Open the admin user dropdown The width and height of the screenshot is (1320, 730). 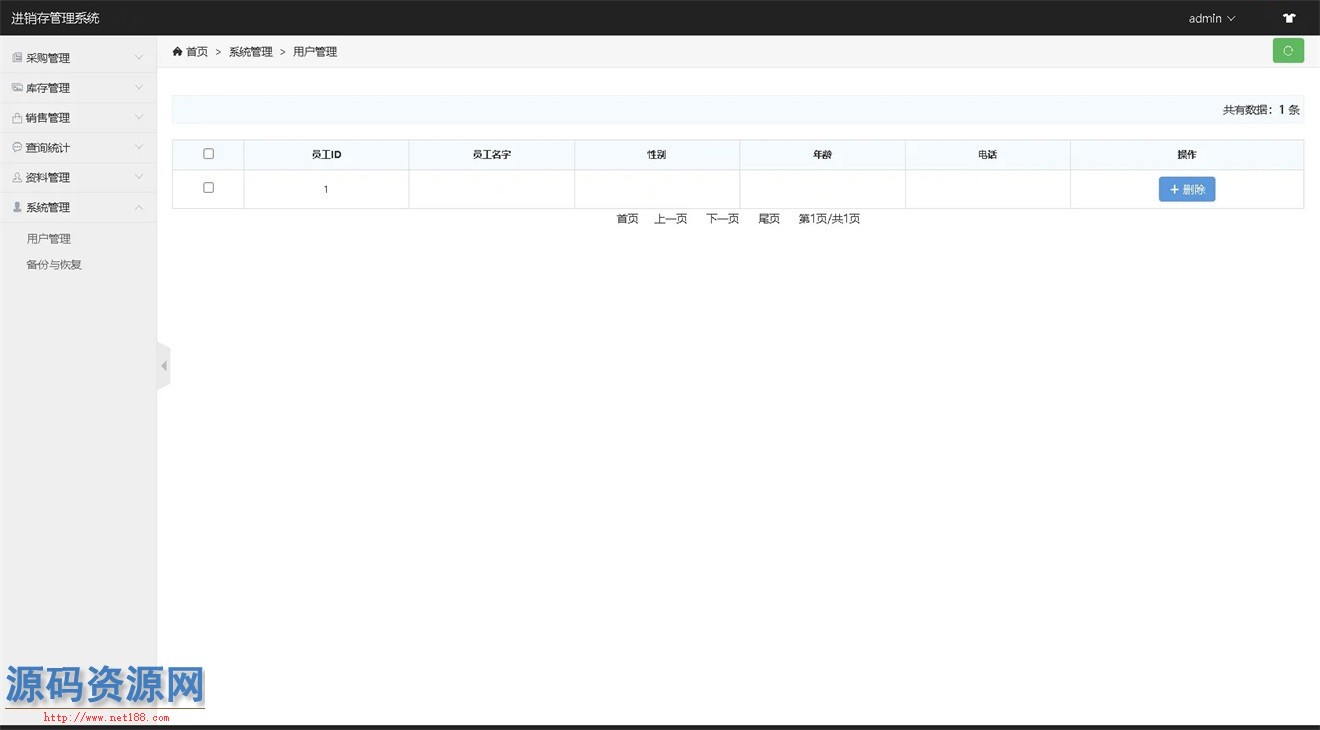click(x=1212, y=18)
